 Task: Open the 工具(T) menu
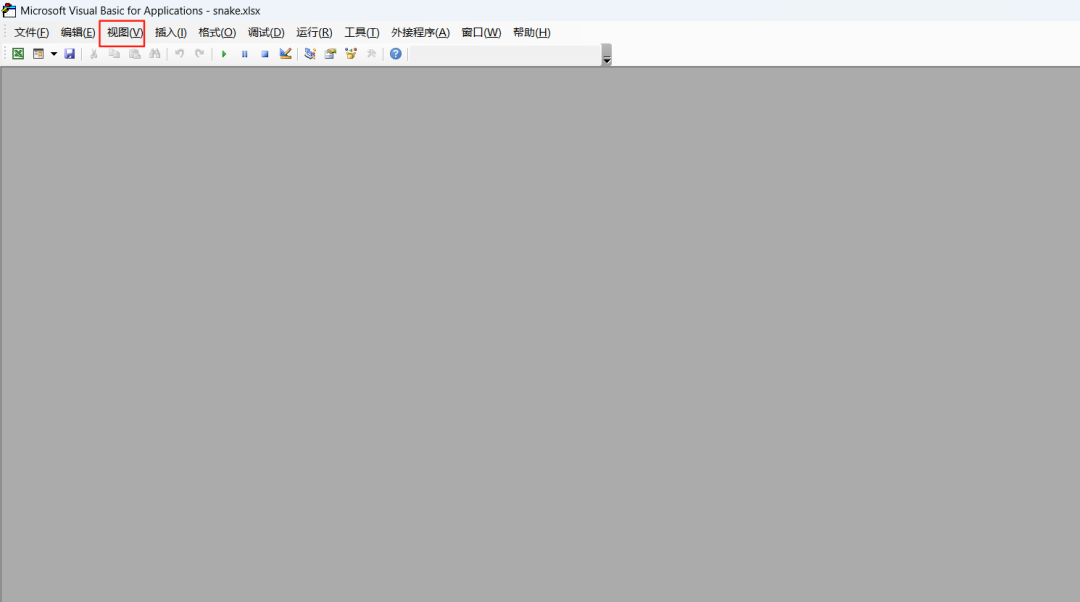(x=362, y=32)
